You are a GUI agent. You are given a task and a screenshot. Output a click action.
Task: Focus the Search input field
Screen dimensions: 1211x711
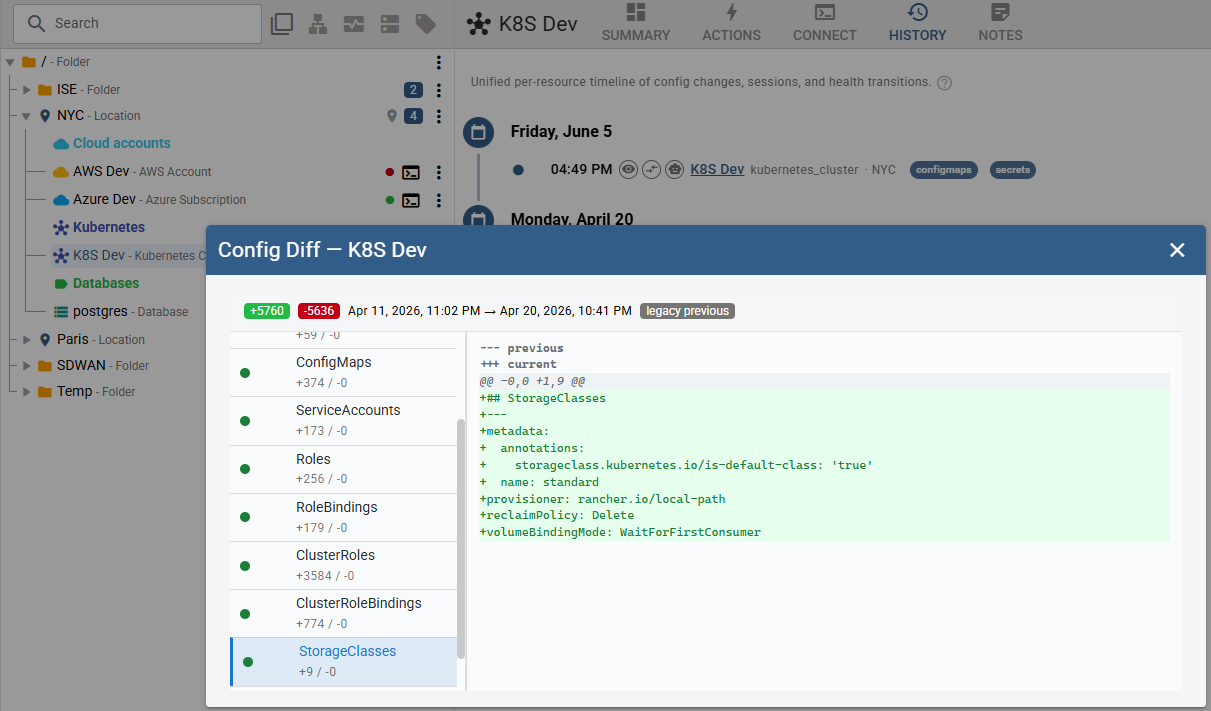point(139,23)
